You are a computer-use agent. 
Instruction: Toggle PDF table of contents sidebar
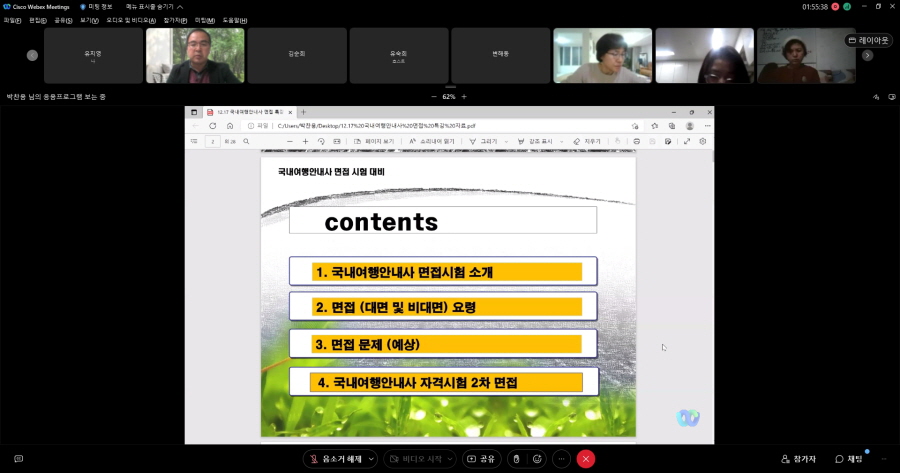pos(194,141)
